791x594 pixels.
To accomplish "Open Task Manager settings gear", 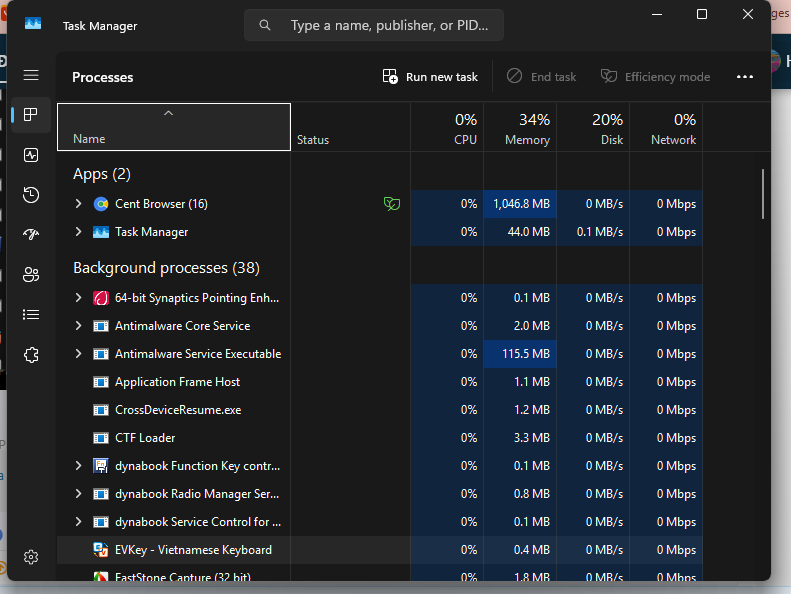I will (x=31, y=557).
